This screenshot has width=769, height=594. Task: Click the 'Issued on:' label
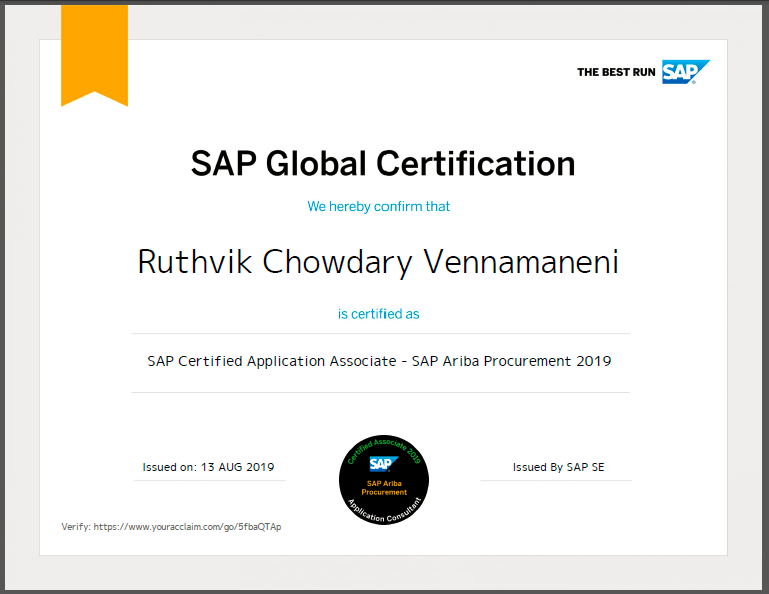[x=170, y=467]
